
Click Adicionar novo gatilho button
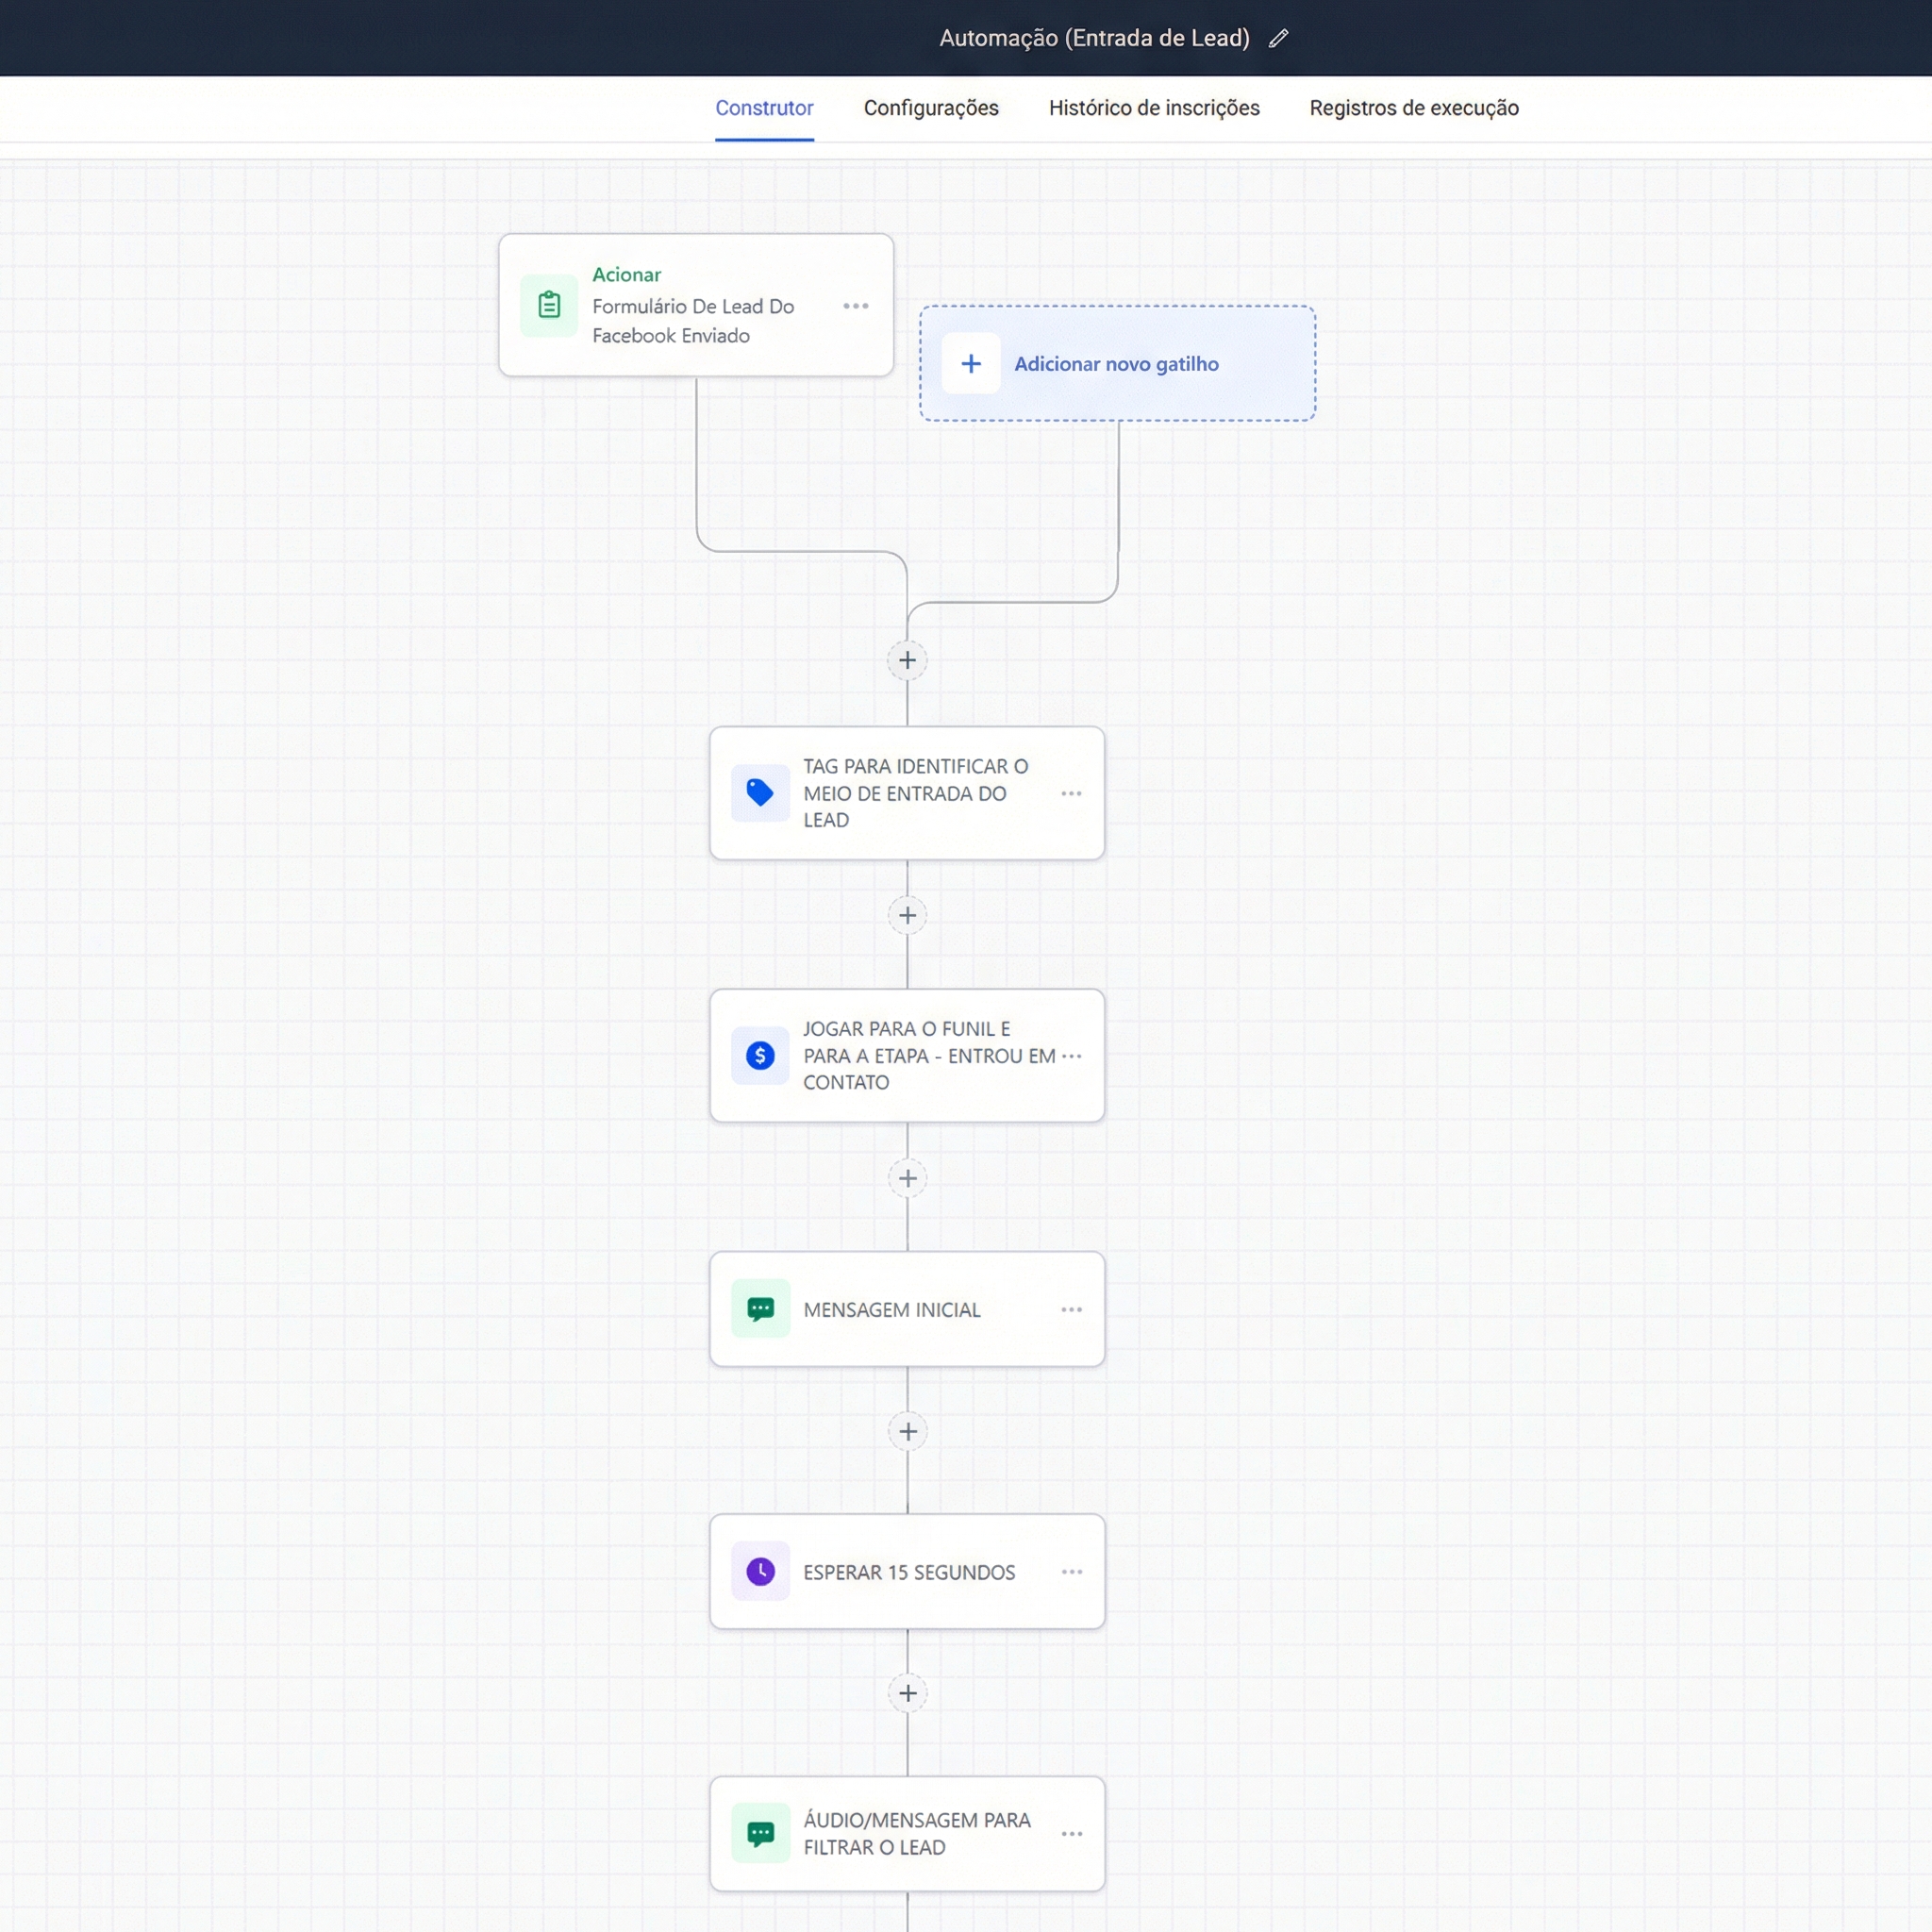pyautogui.click(x=1116, y=364)
